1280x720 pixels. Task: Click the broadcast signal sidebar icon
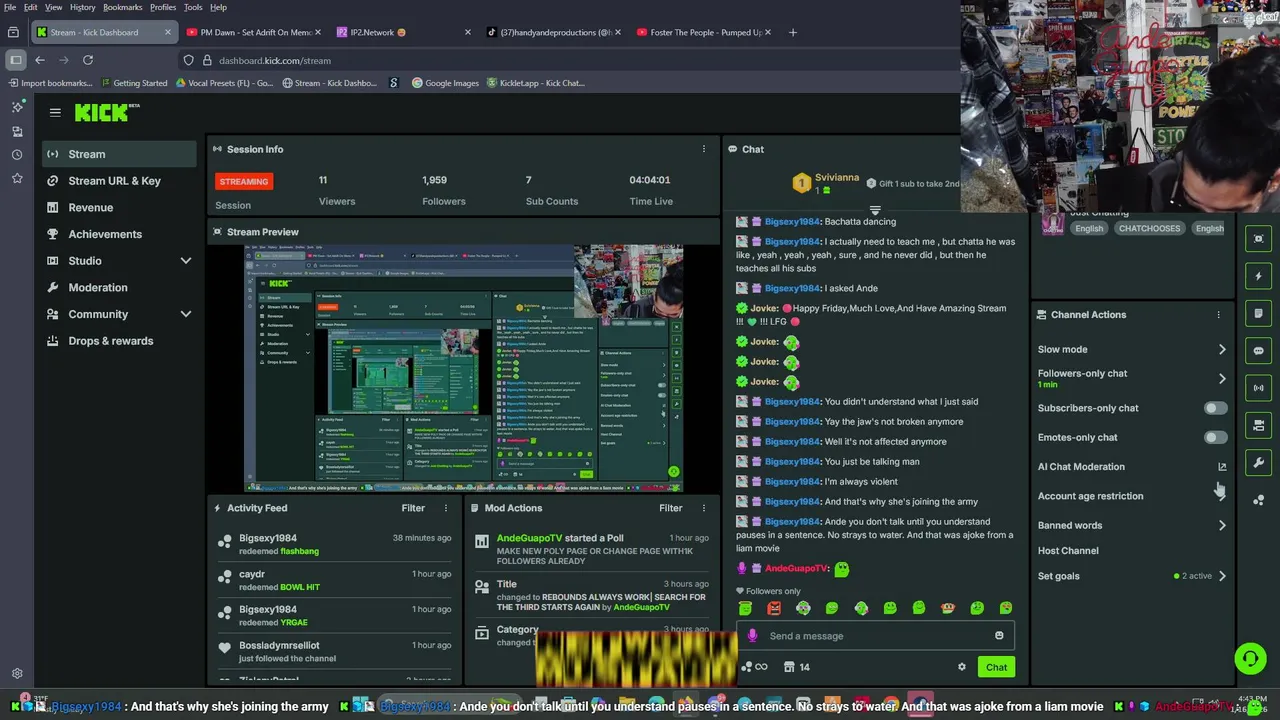[1258, 388]
